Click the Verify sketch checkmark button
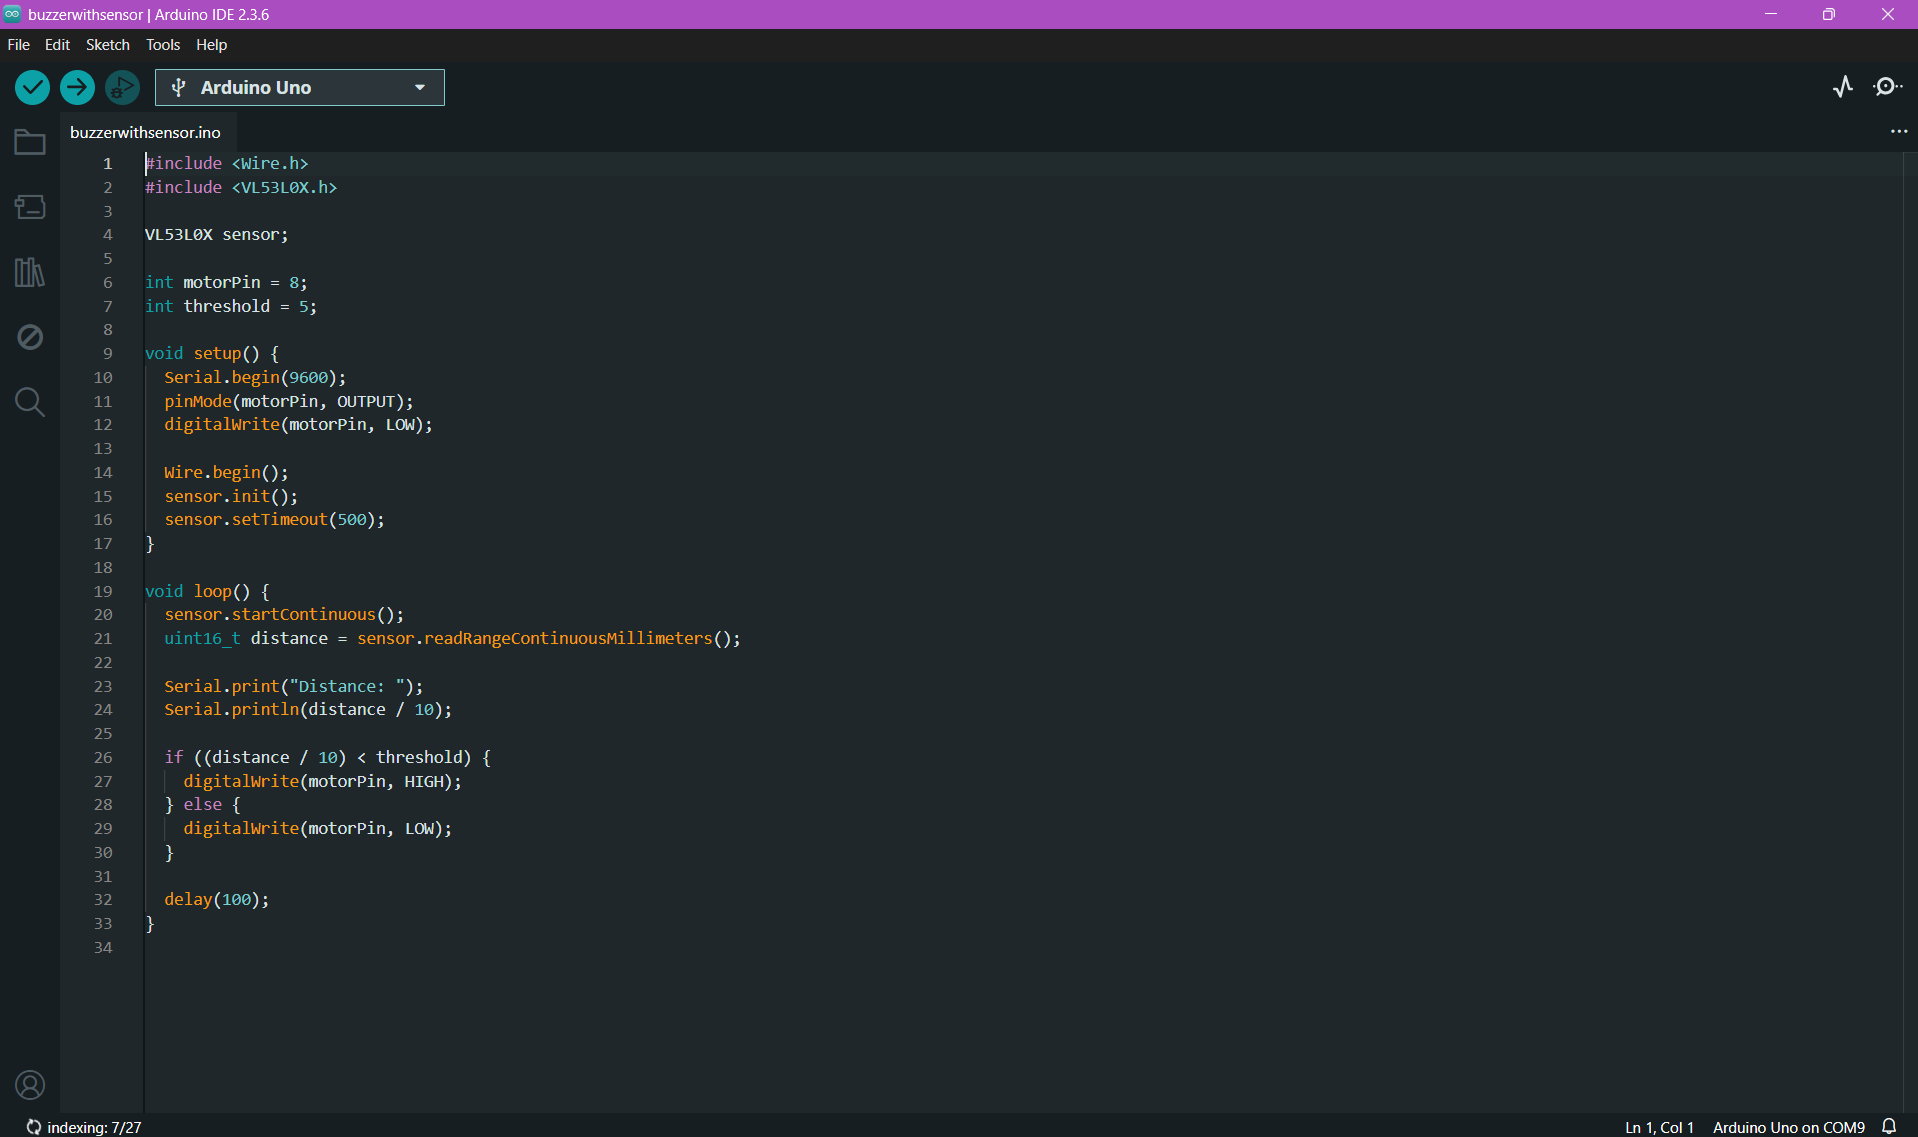Image resolution: width=1918 pixels, height=1137 pixels. click(x=32, y=88)
